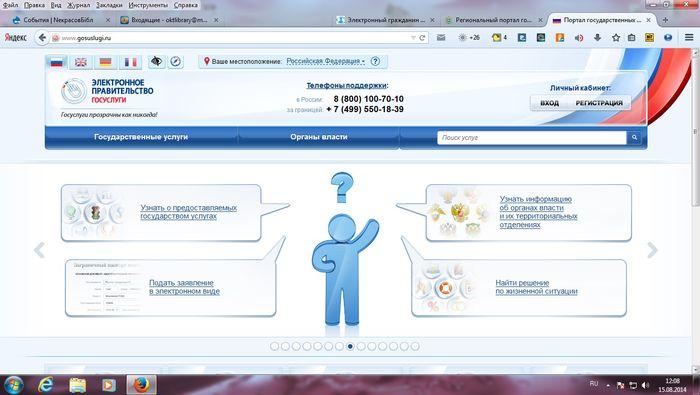Switch to Входящие mail tab
The image size is (700, 395).
point(169,20)
